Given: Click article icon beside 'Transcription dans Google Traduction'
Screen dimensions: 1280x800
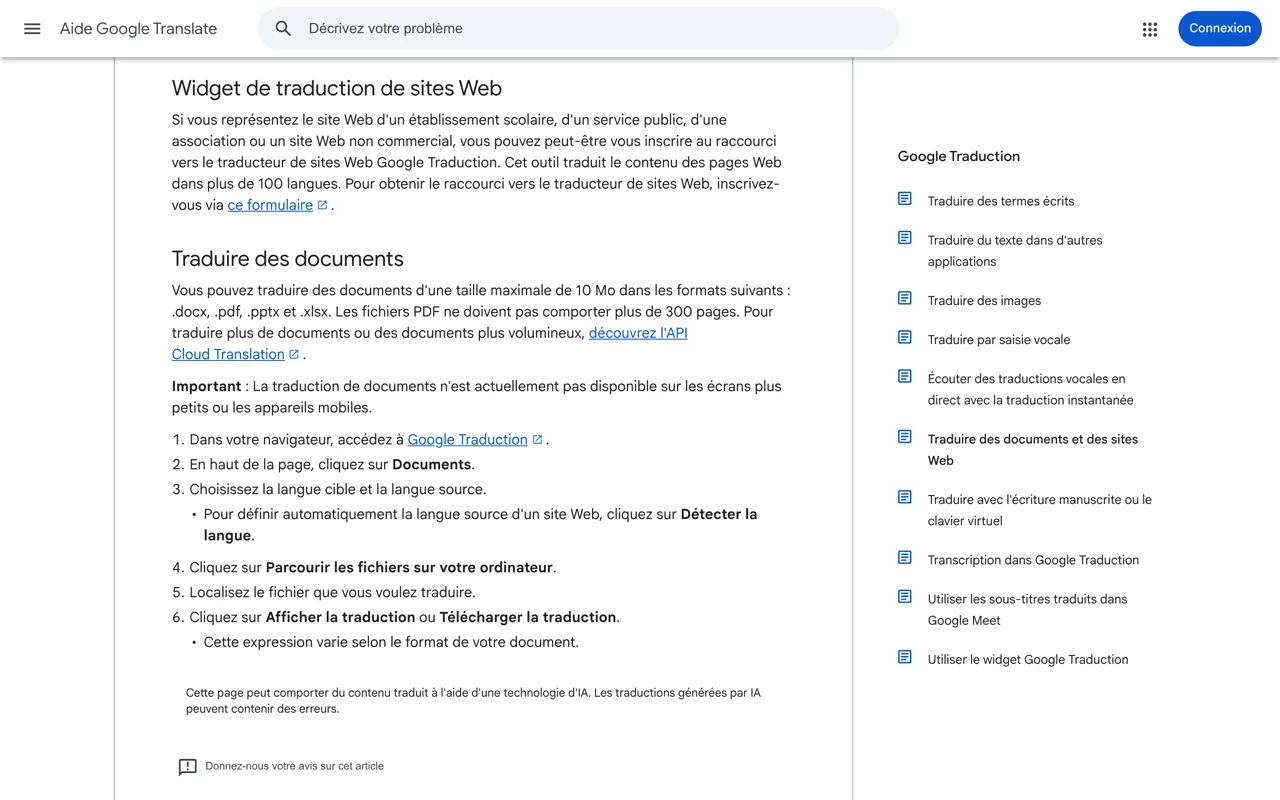Looking at the screenshot, I should 905,558.
